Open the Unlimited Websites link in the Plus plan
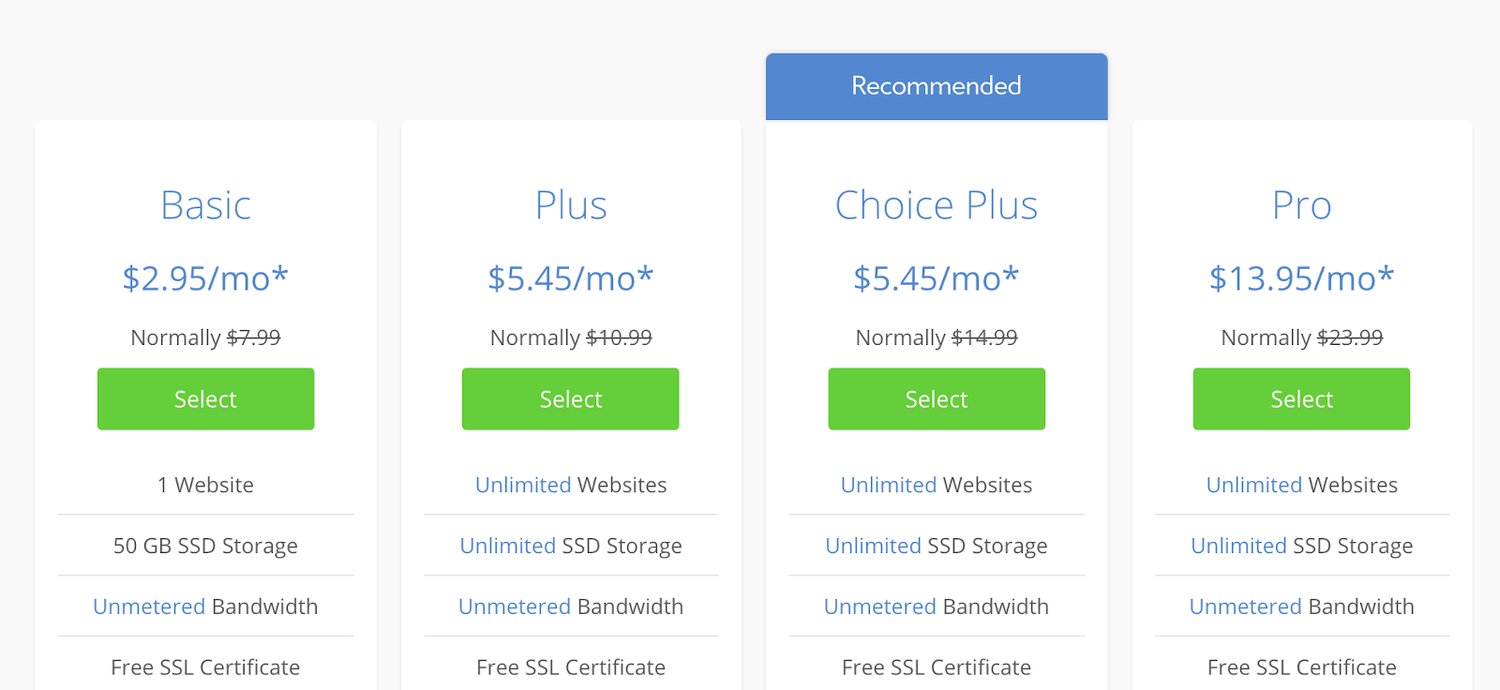Image resolution: width=1500 pixels, height=690 pixels. click(x=523, y=485)
